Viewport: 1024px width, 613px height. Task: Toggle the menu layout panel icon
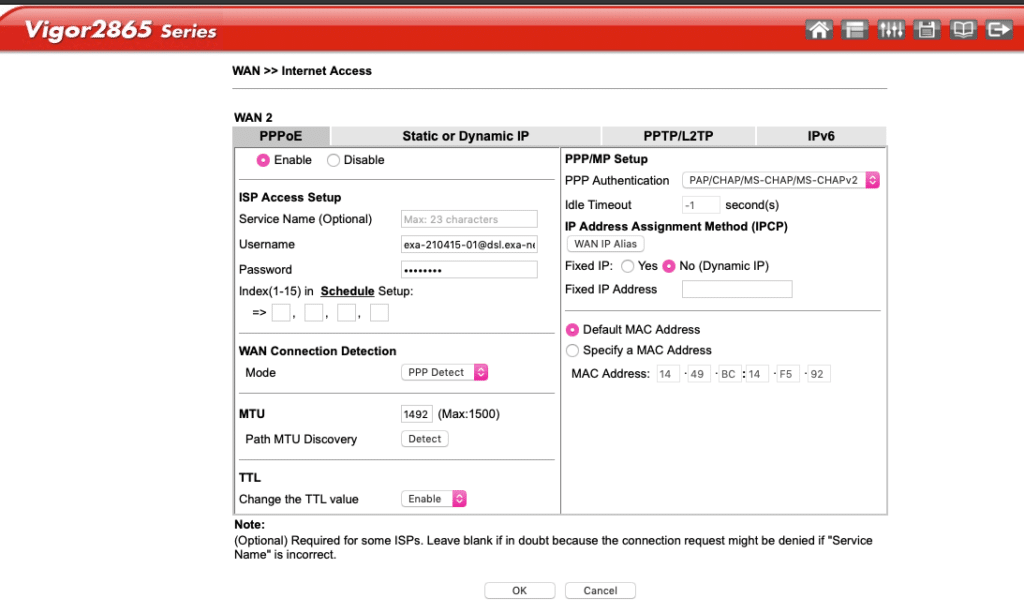pyautogui.click(x=855, y=30)
